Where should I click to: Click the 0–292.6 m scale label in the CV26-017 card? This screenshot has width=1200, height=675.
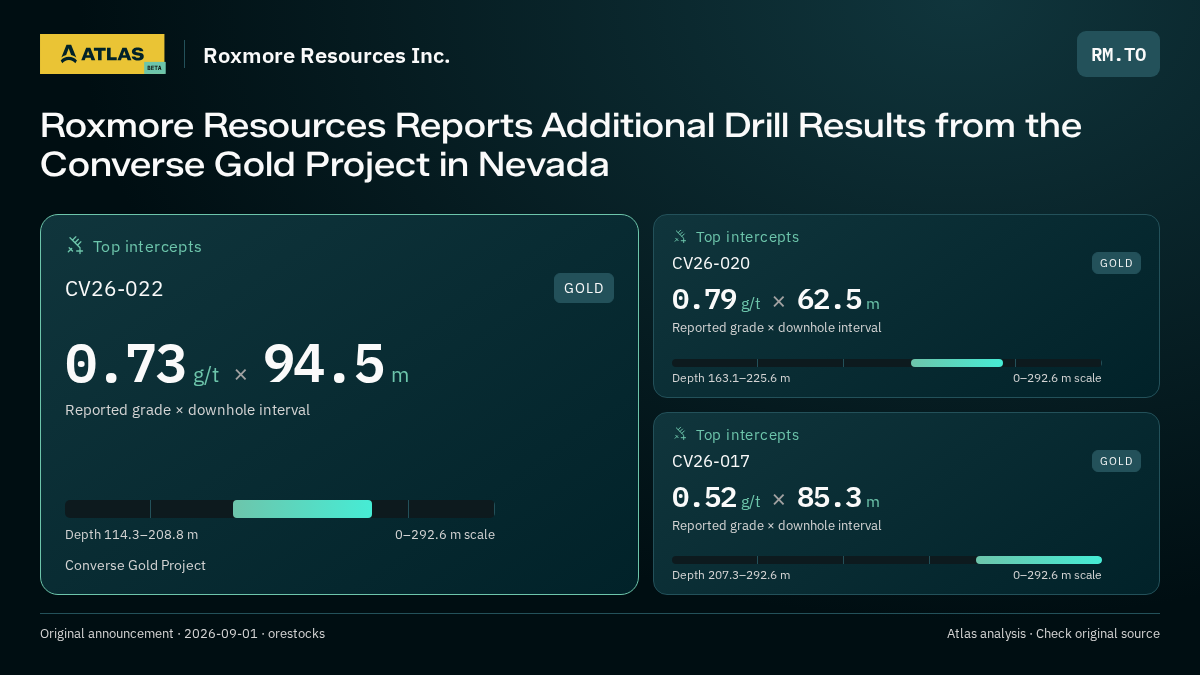(1057, 575)
